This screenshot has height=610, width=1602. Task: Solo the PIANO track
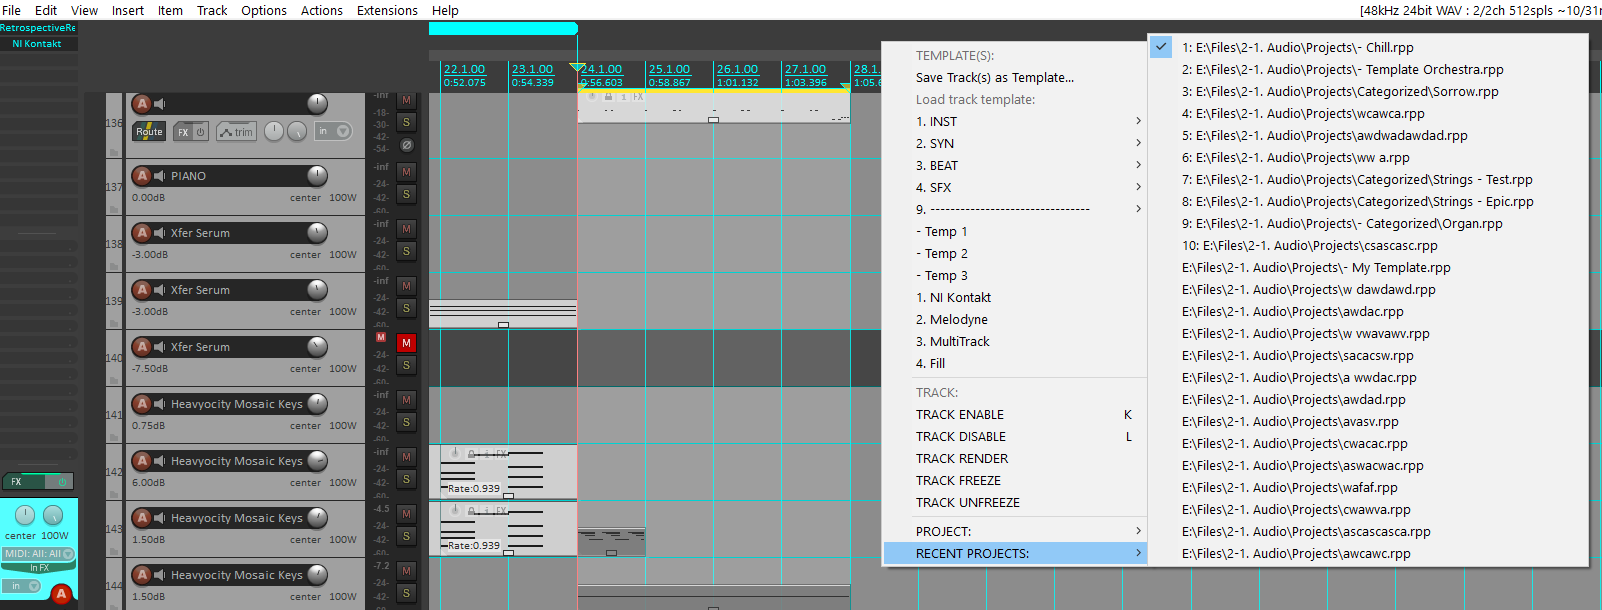pos(406,194)
